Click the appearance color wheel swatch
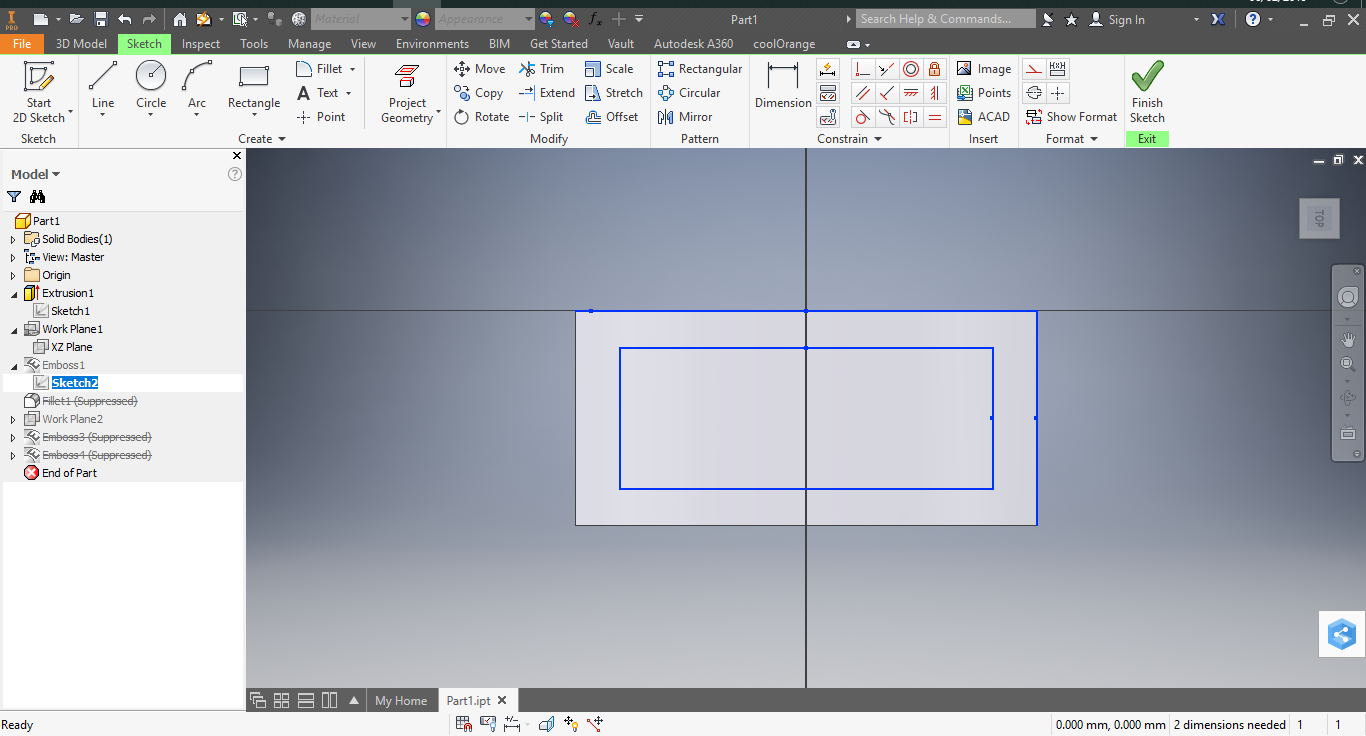Screen dimensions: 1366x736 coord(423,19)
